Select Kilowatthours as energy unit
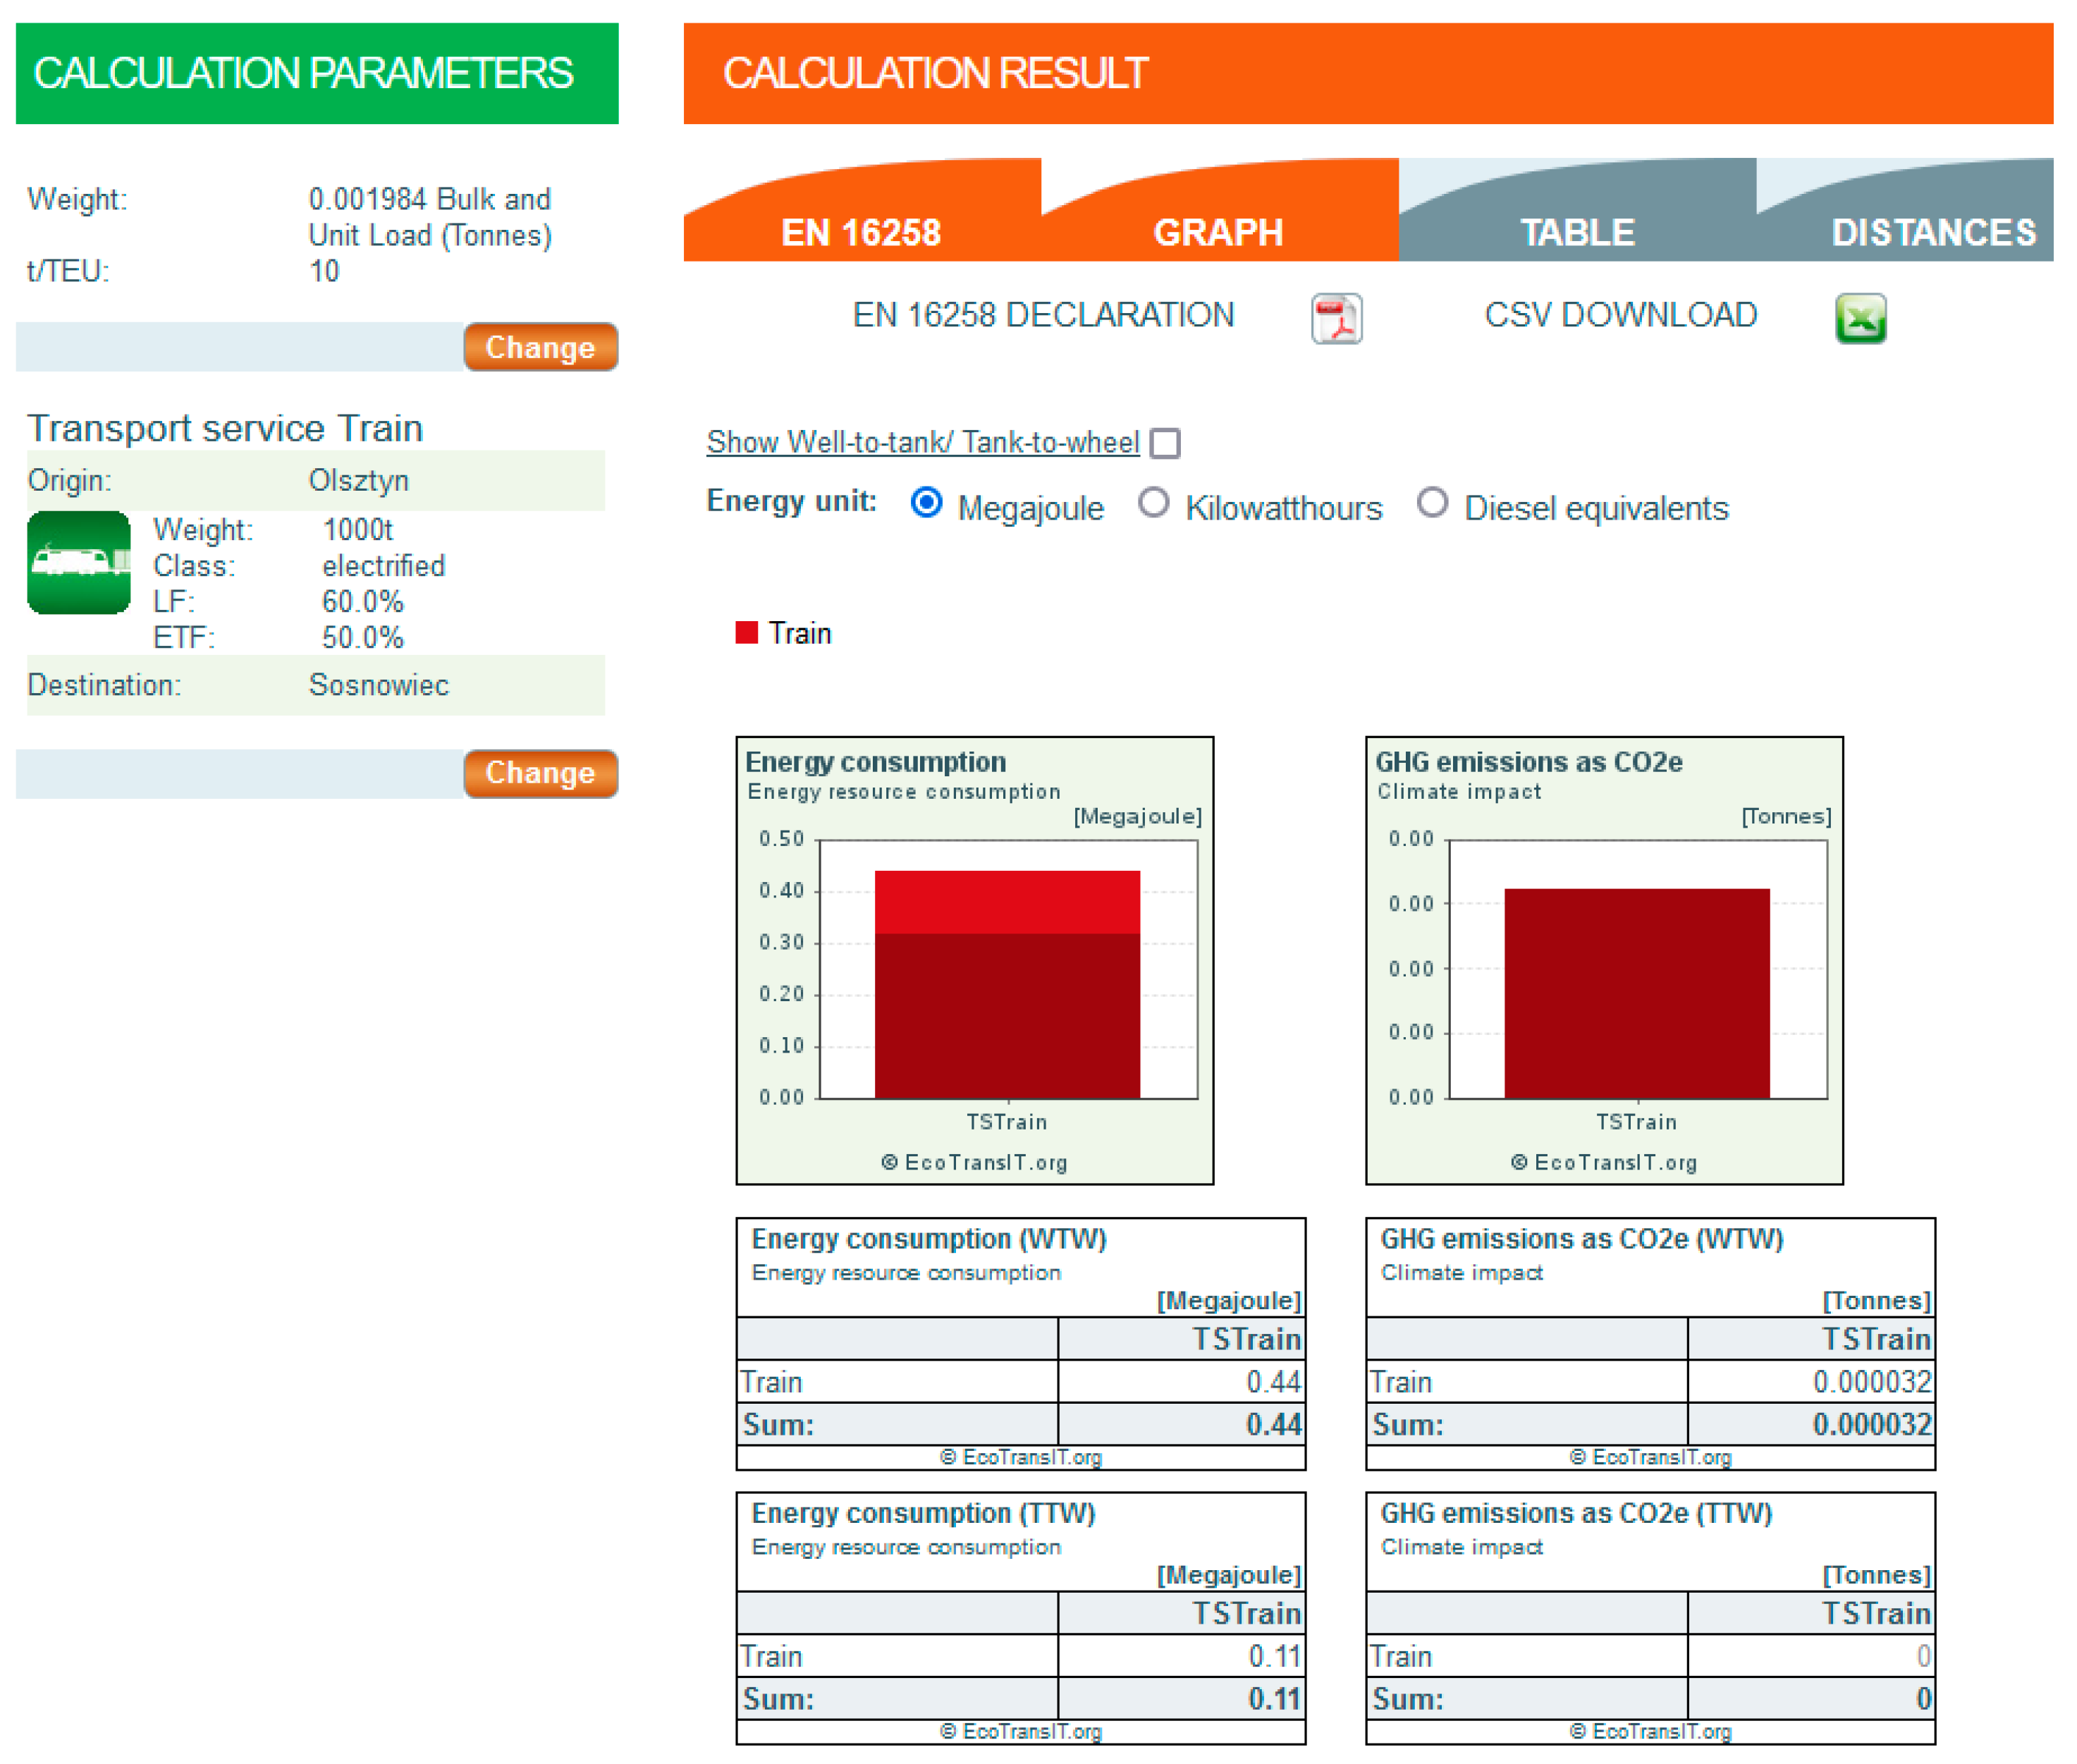 pyautogui.click(x=1153, y=502)
